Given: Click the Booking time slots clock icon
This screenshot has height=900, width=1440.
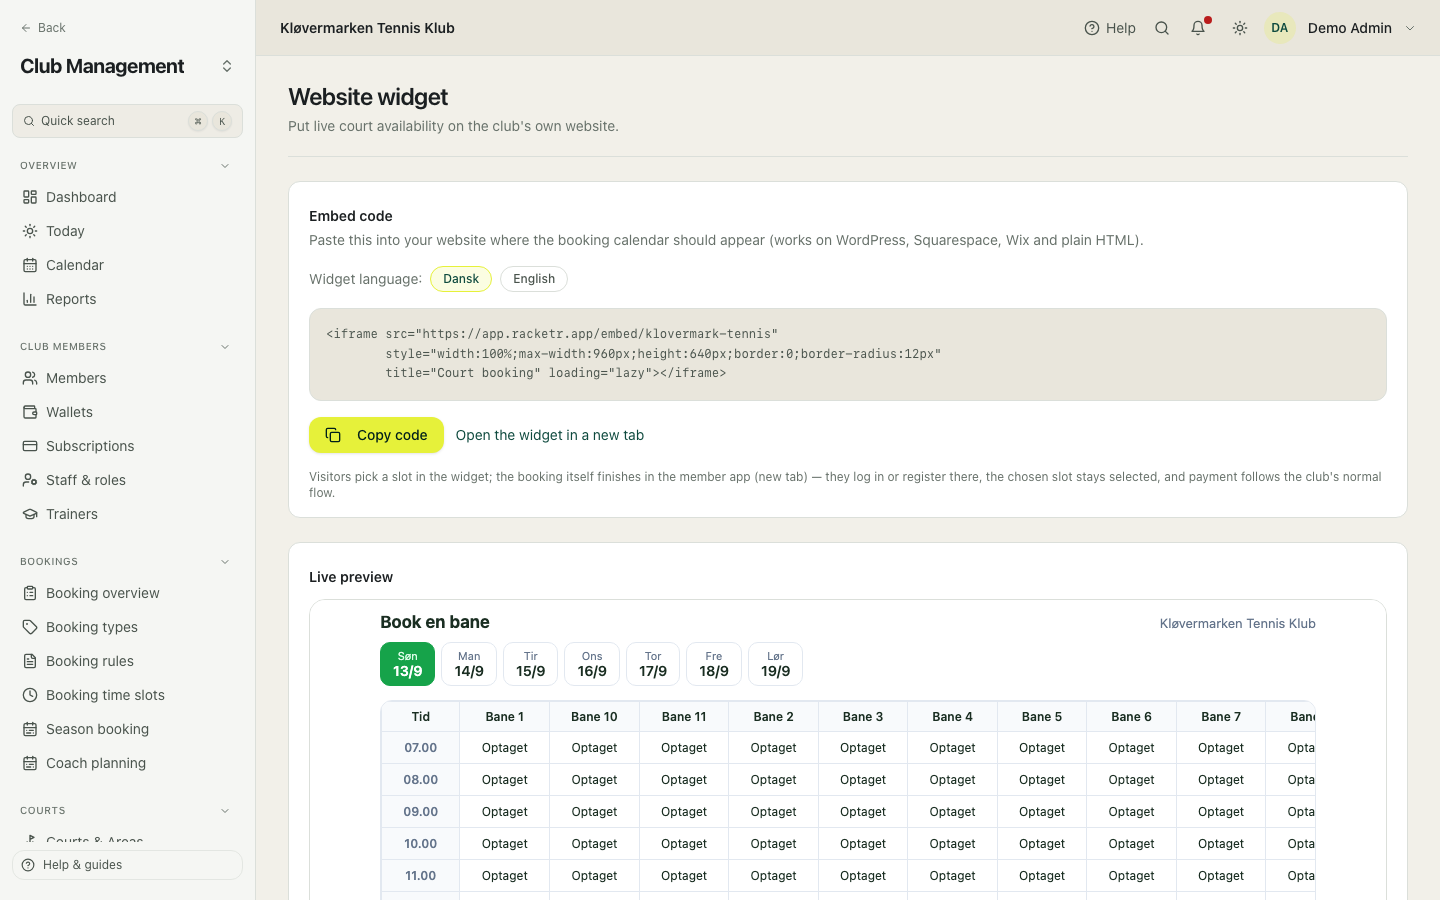Looking at the screenshot, I should (x=30, y=695).
